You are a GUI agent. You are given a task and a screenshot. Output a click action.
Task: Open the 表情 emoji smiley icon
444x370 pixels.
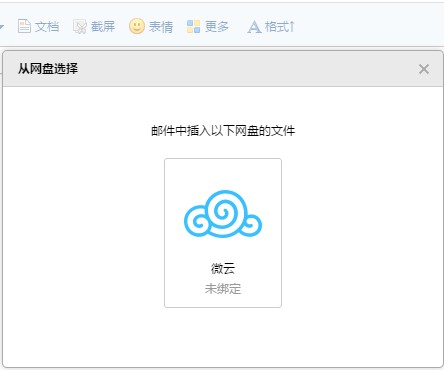[137, 26]
